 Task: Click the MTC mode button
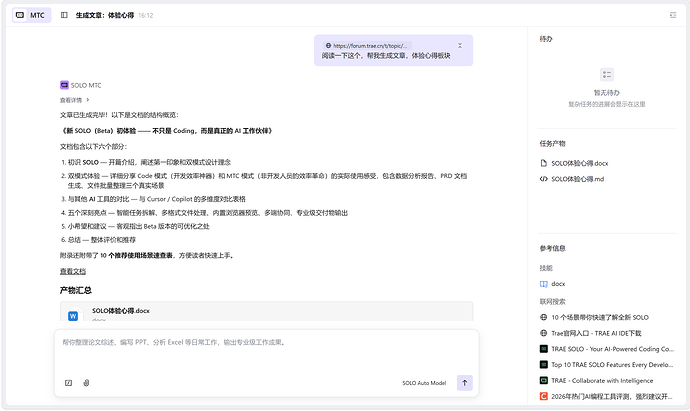click(31, 15)
